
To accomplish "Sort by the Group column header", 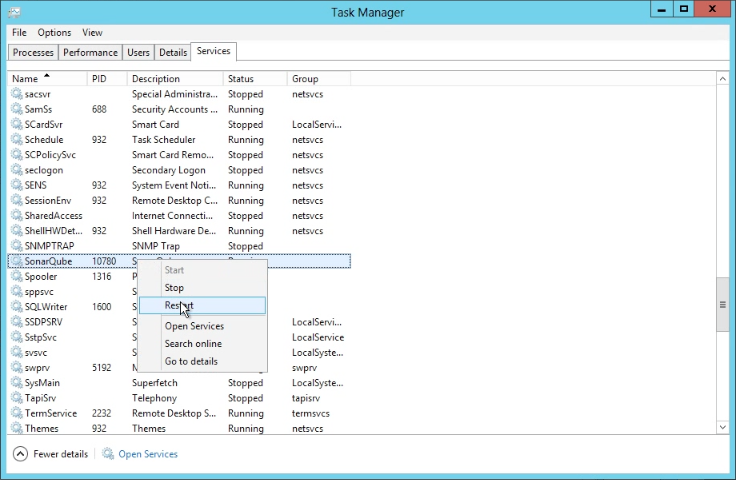I will [x=319, y=78].
